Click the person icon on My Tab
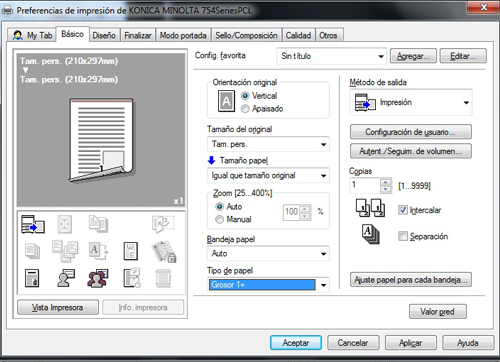Viewport: 500px width, 362px height. [x=17, y=35]
